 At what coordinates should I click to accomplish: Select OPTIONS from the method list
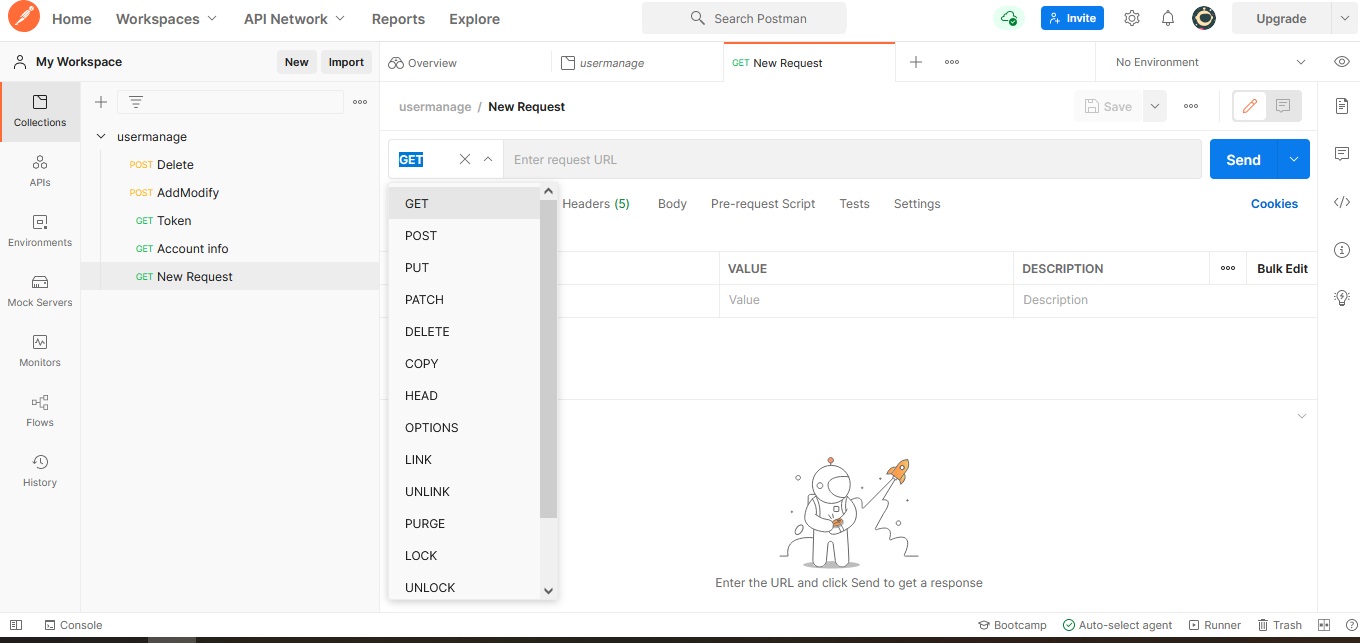click(465, 427)
